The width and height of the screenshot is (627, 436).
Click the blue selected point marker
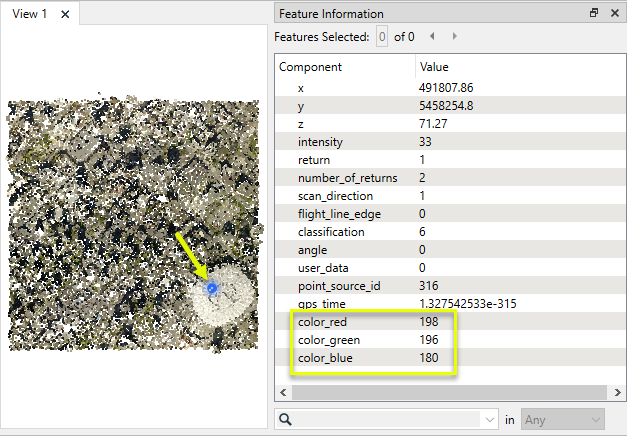[212, 288]
